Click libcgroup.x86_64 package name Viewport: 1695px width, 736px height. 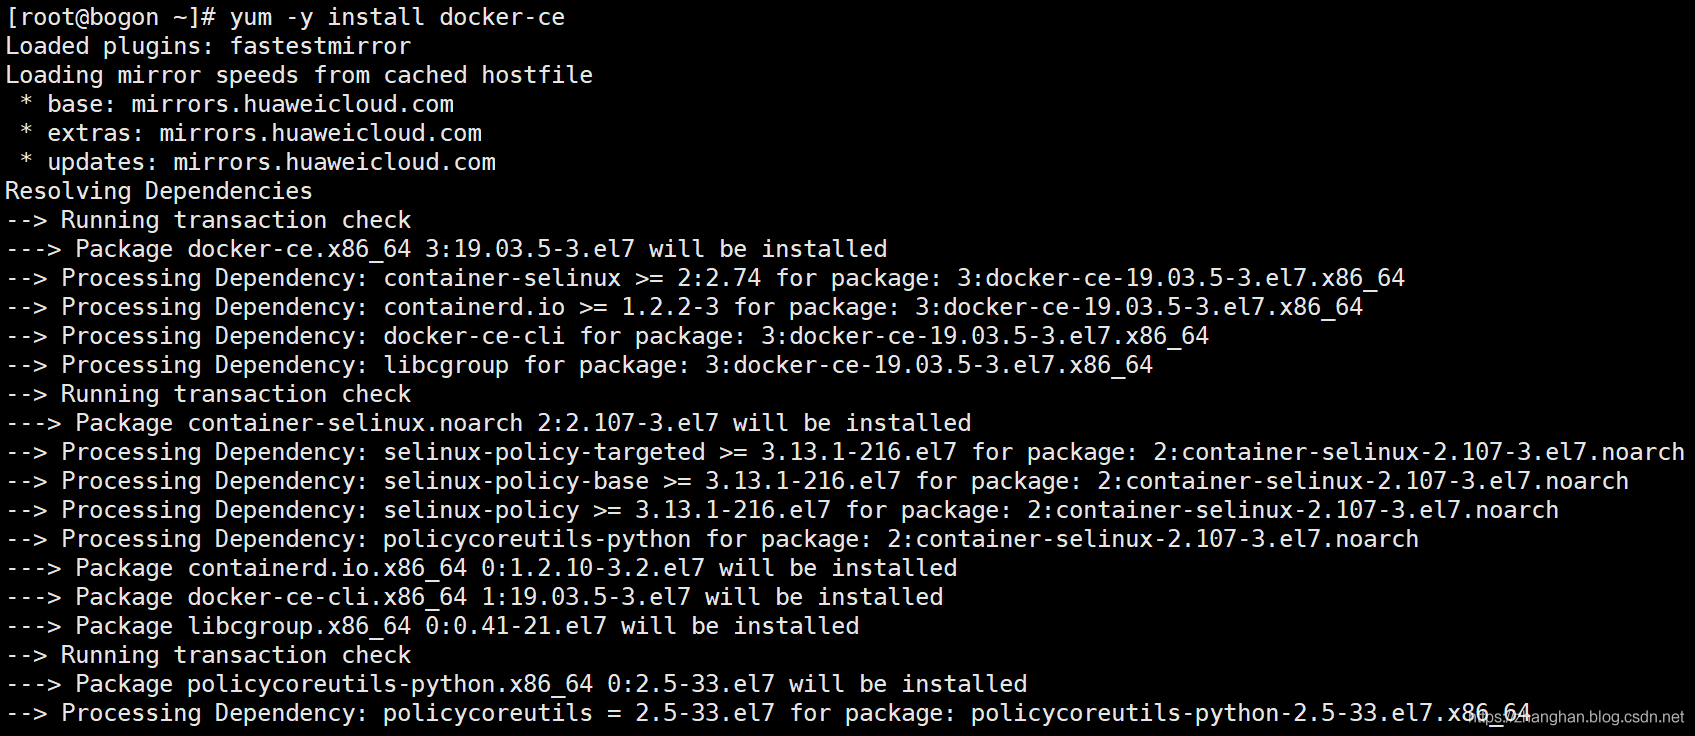pos(299,626)
